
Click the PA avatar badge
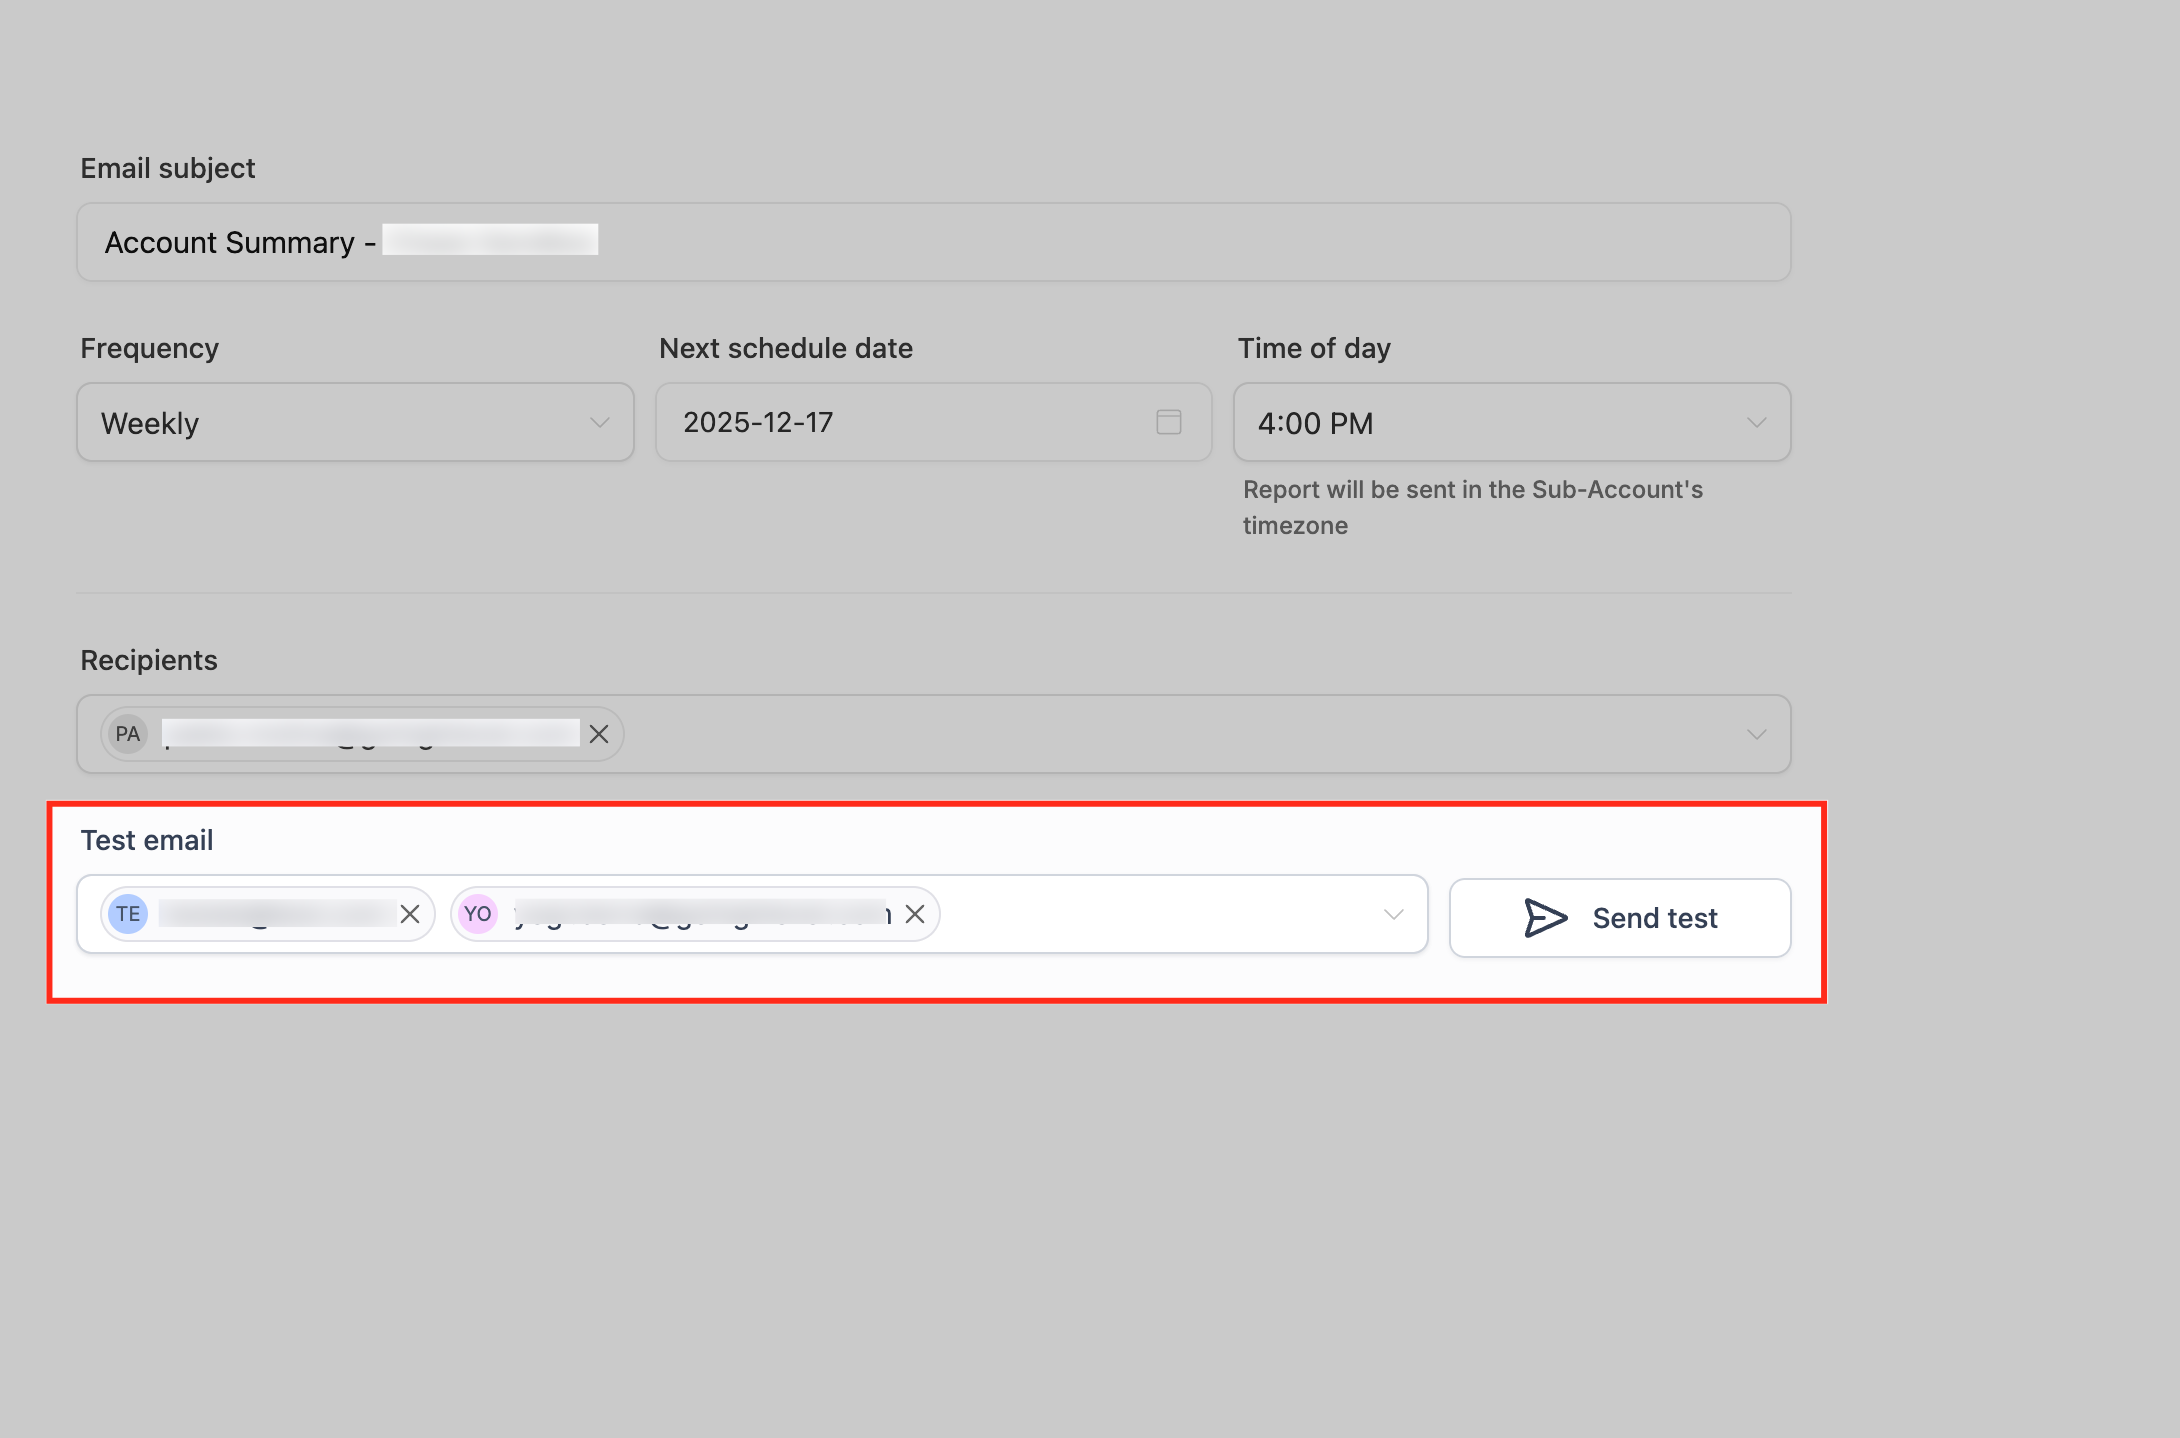tap(128, 734)
